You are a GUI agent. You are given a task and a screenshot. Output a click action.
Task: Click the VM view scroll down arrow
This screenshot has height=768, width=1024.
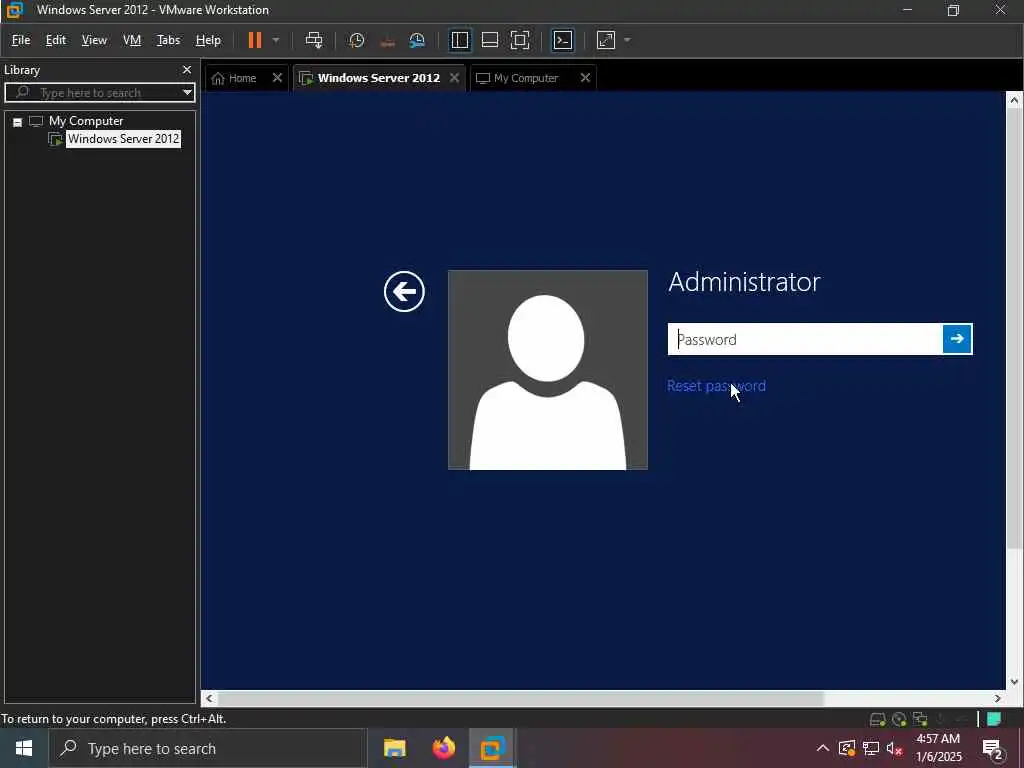(1014, 682)
